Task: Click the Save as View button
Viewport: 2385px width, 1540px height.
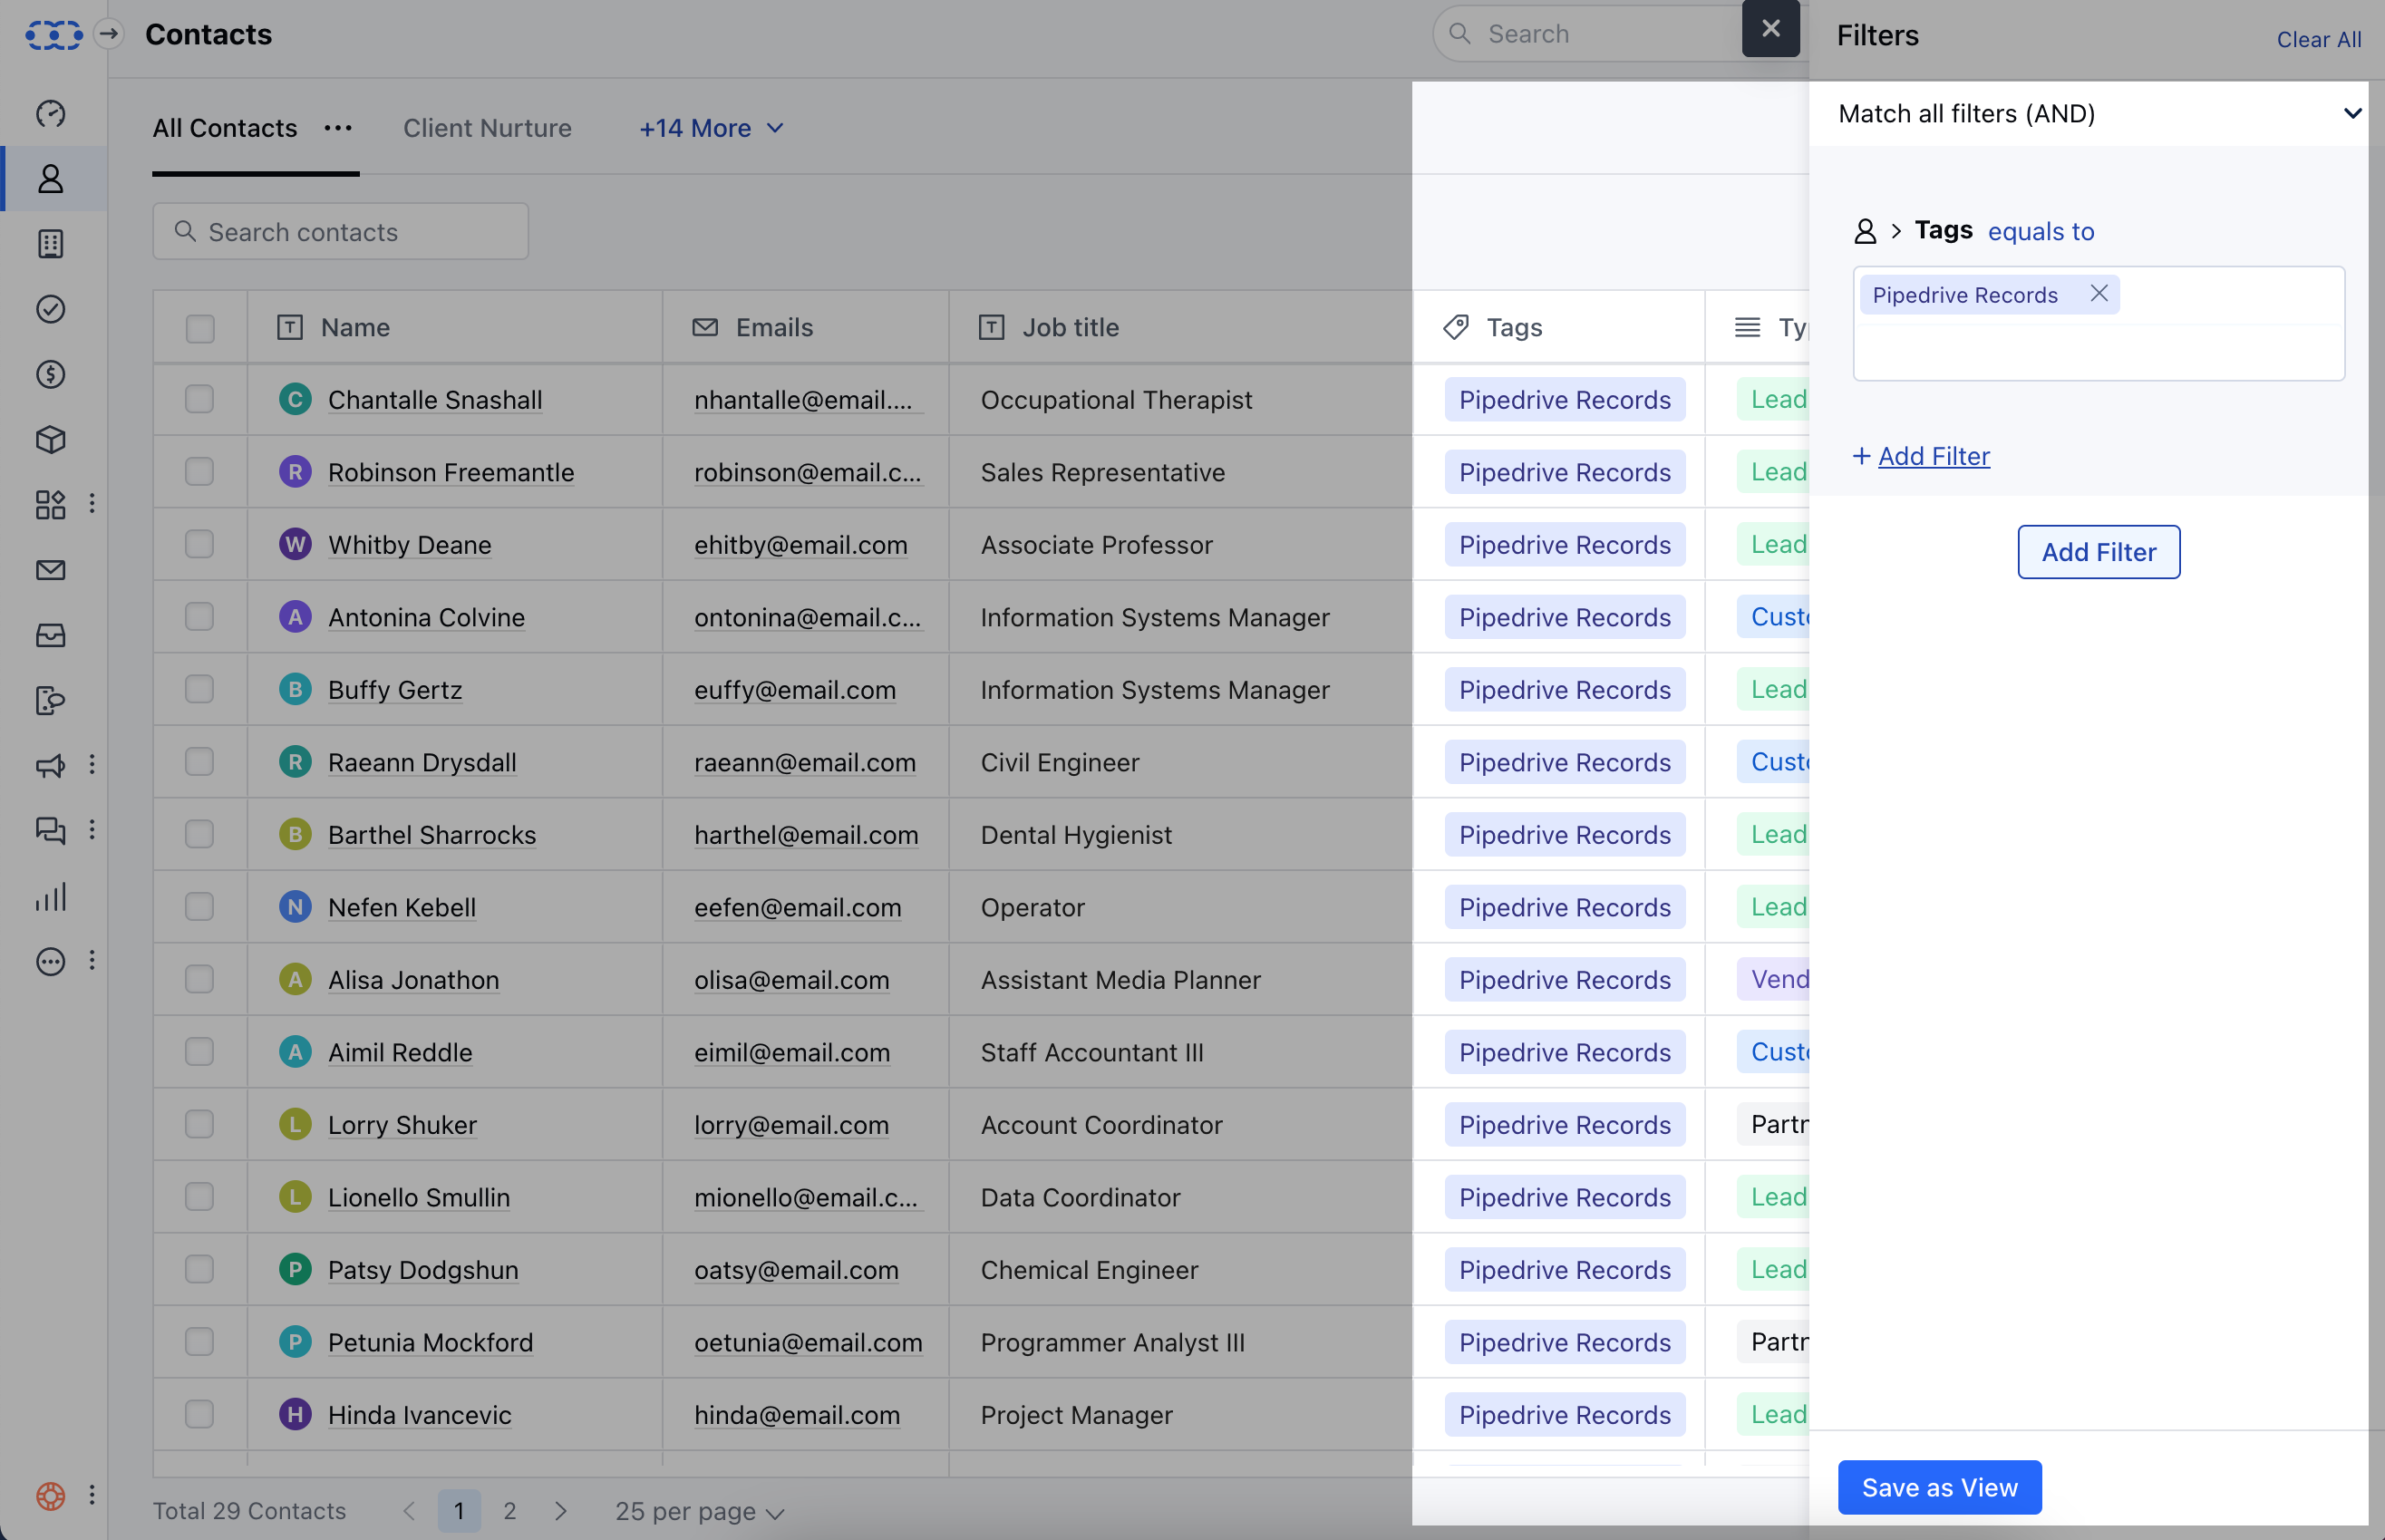Action: pos(1939,1487)
